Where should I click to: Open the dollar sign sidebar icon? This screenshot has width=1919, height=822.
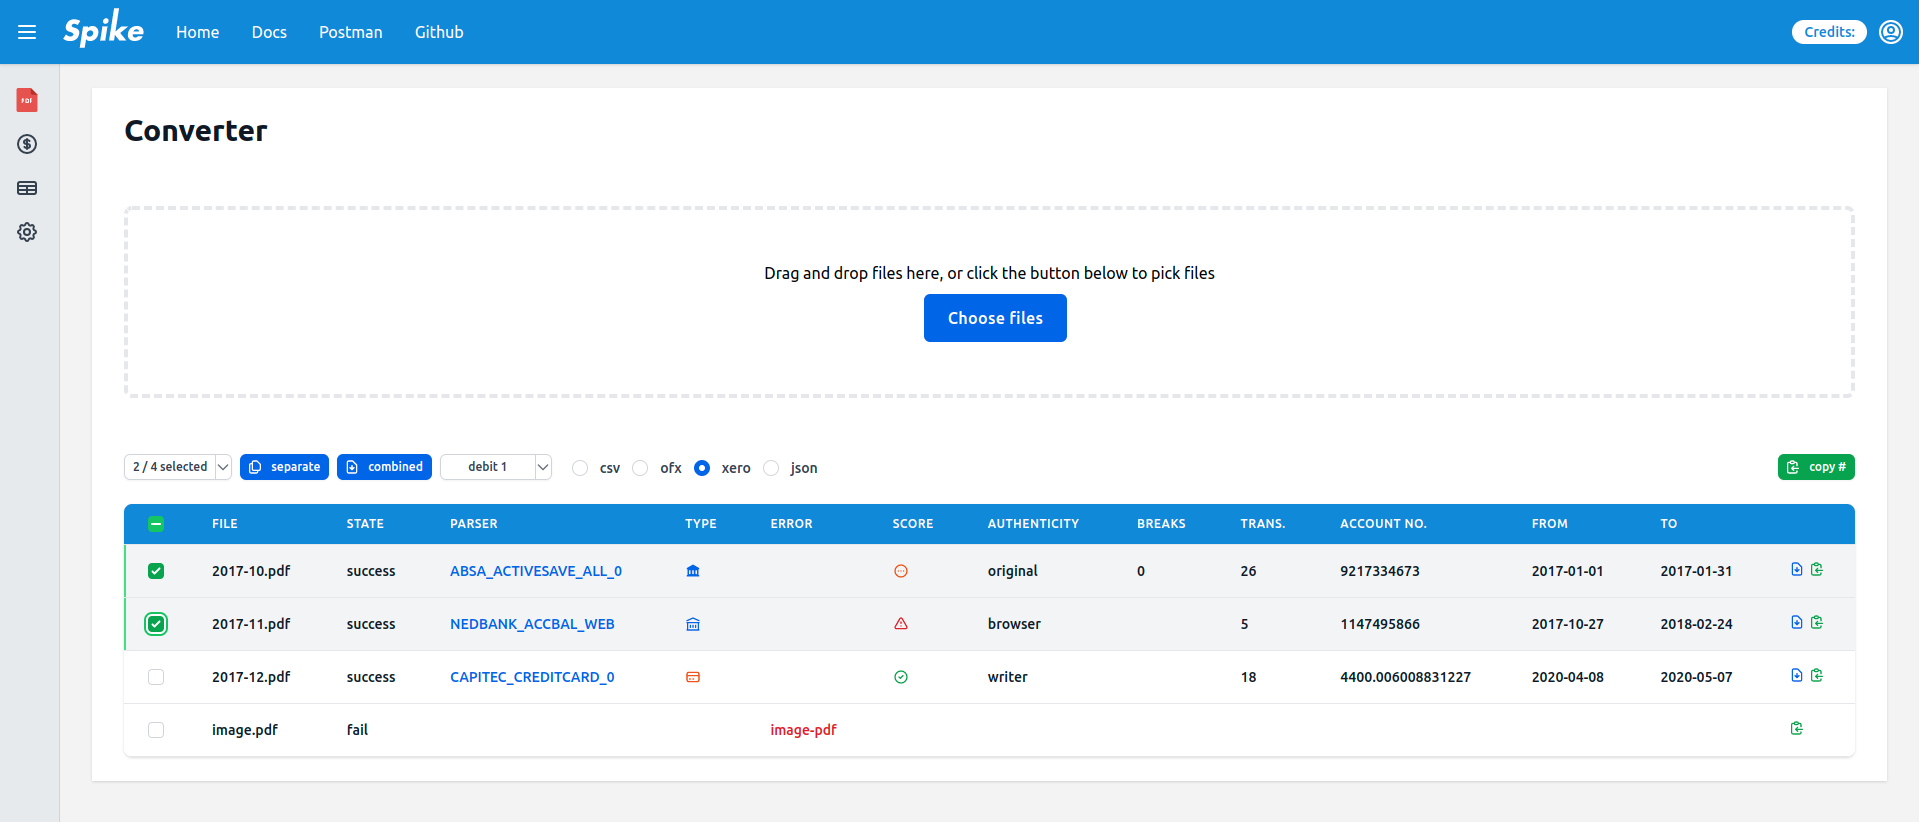click(x=27, y=144)
